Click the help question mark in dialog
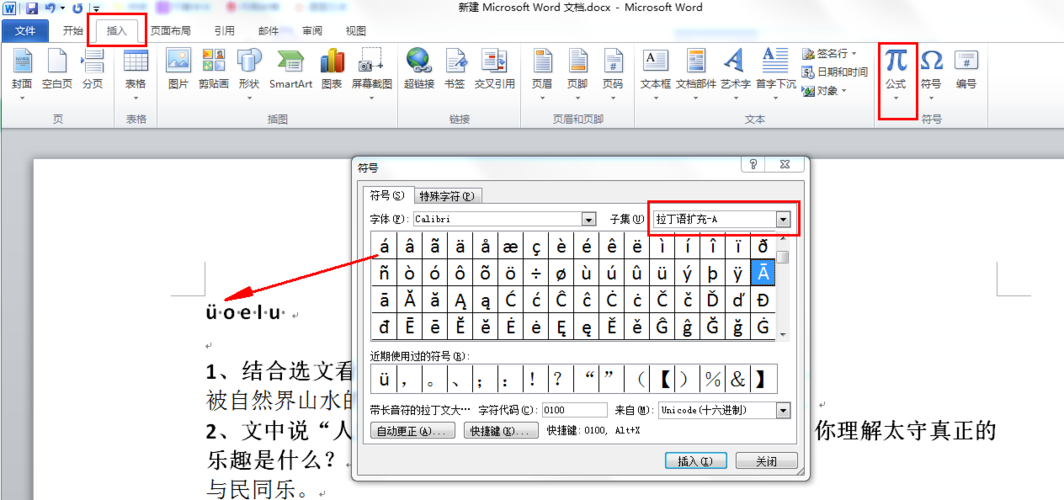 (753, 164)
